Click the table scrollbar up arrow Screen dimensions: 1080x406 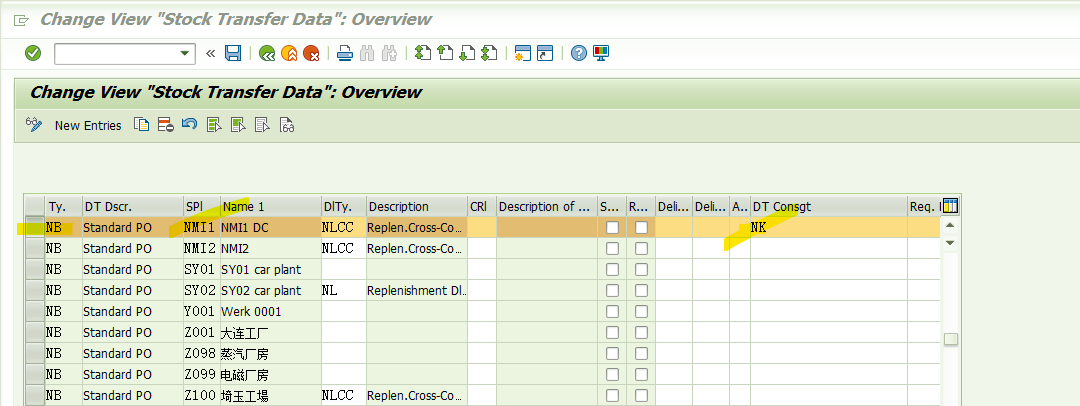click(x=951, y=225)
